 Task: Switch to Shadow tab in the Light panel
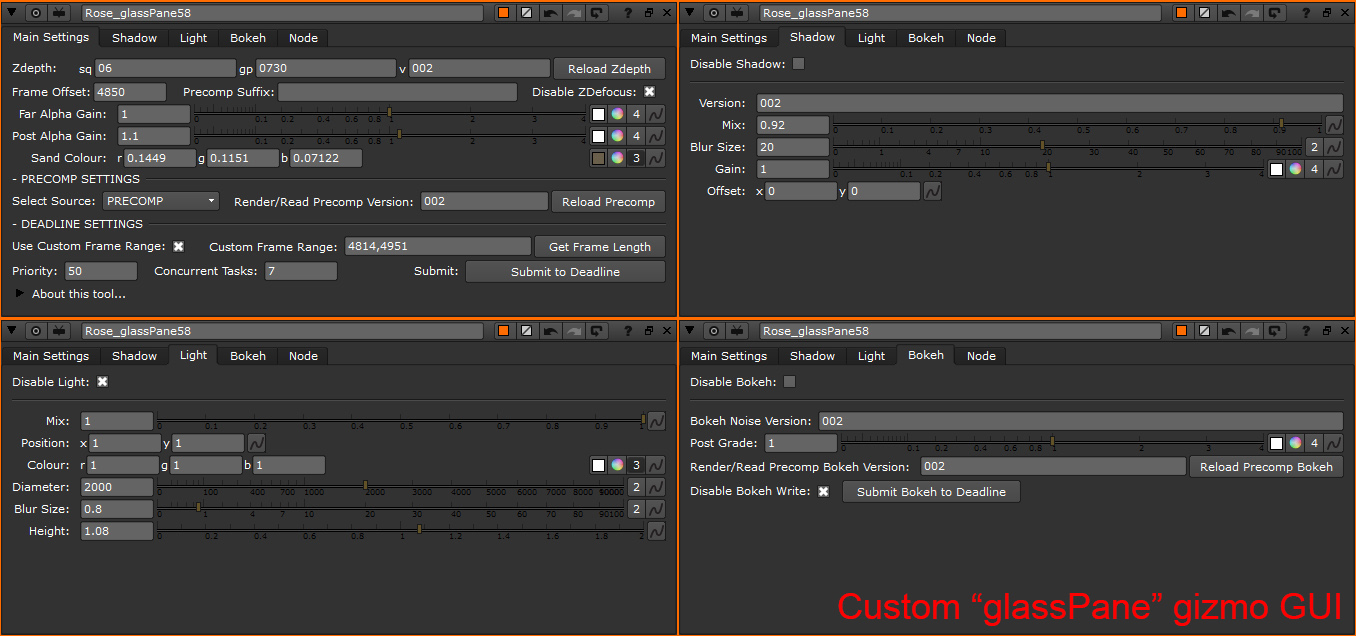(x=134, y=356)
